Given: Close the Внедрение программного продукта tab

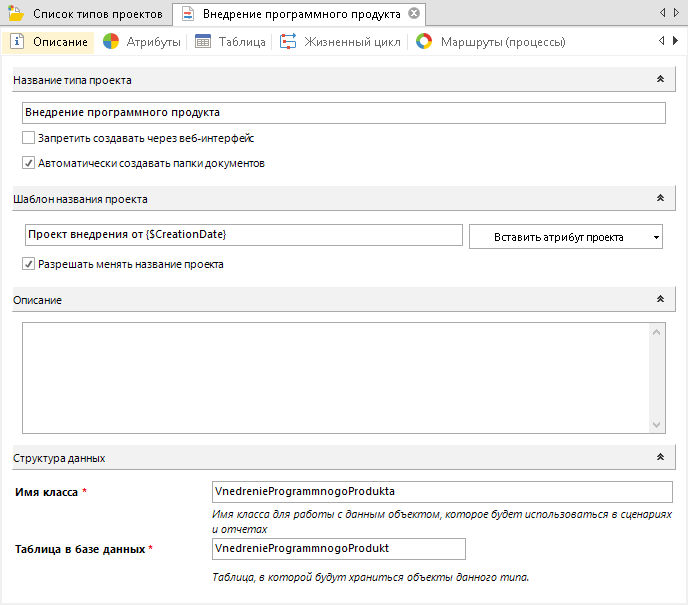Looking at the screenshot, I should pos(413,14).
